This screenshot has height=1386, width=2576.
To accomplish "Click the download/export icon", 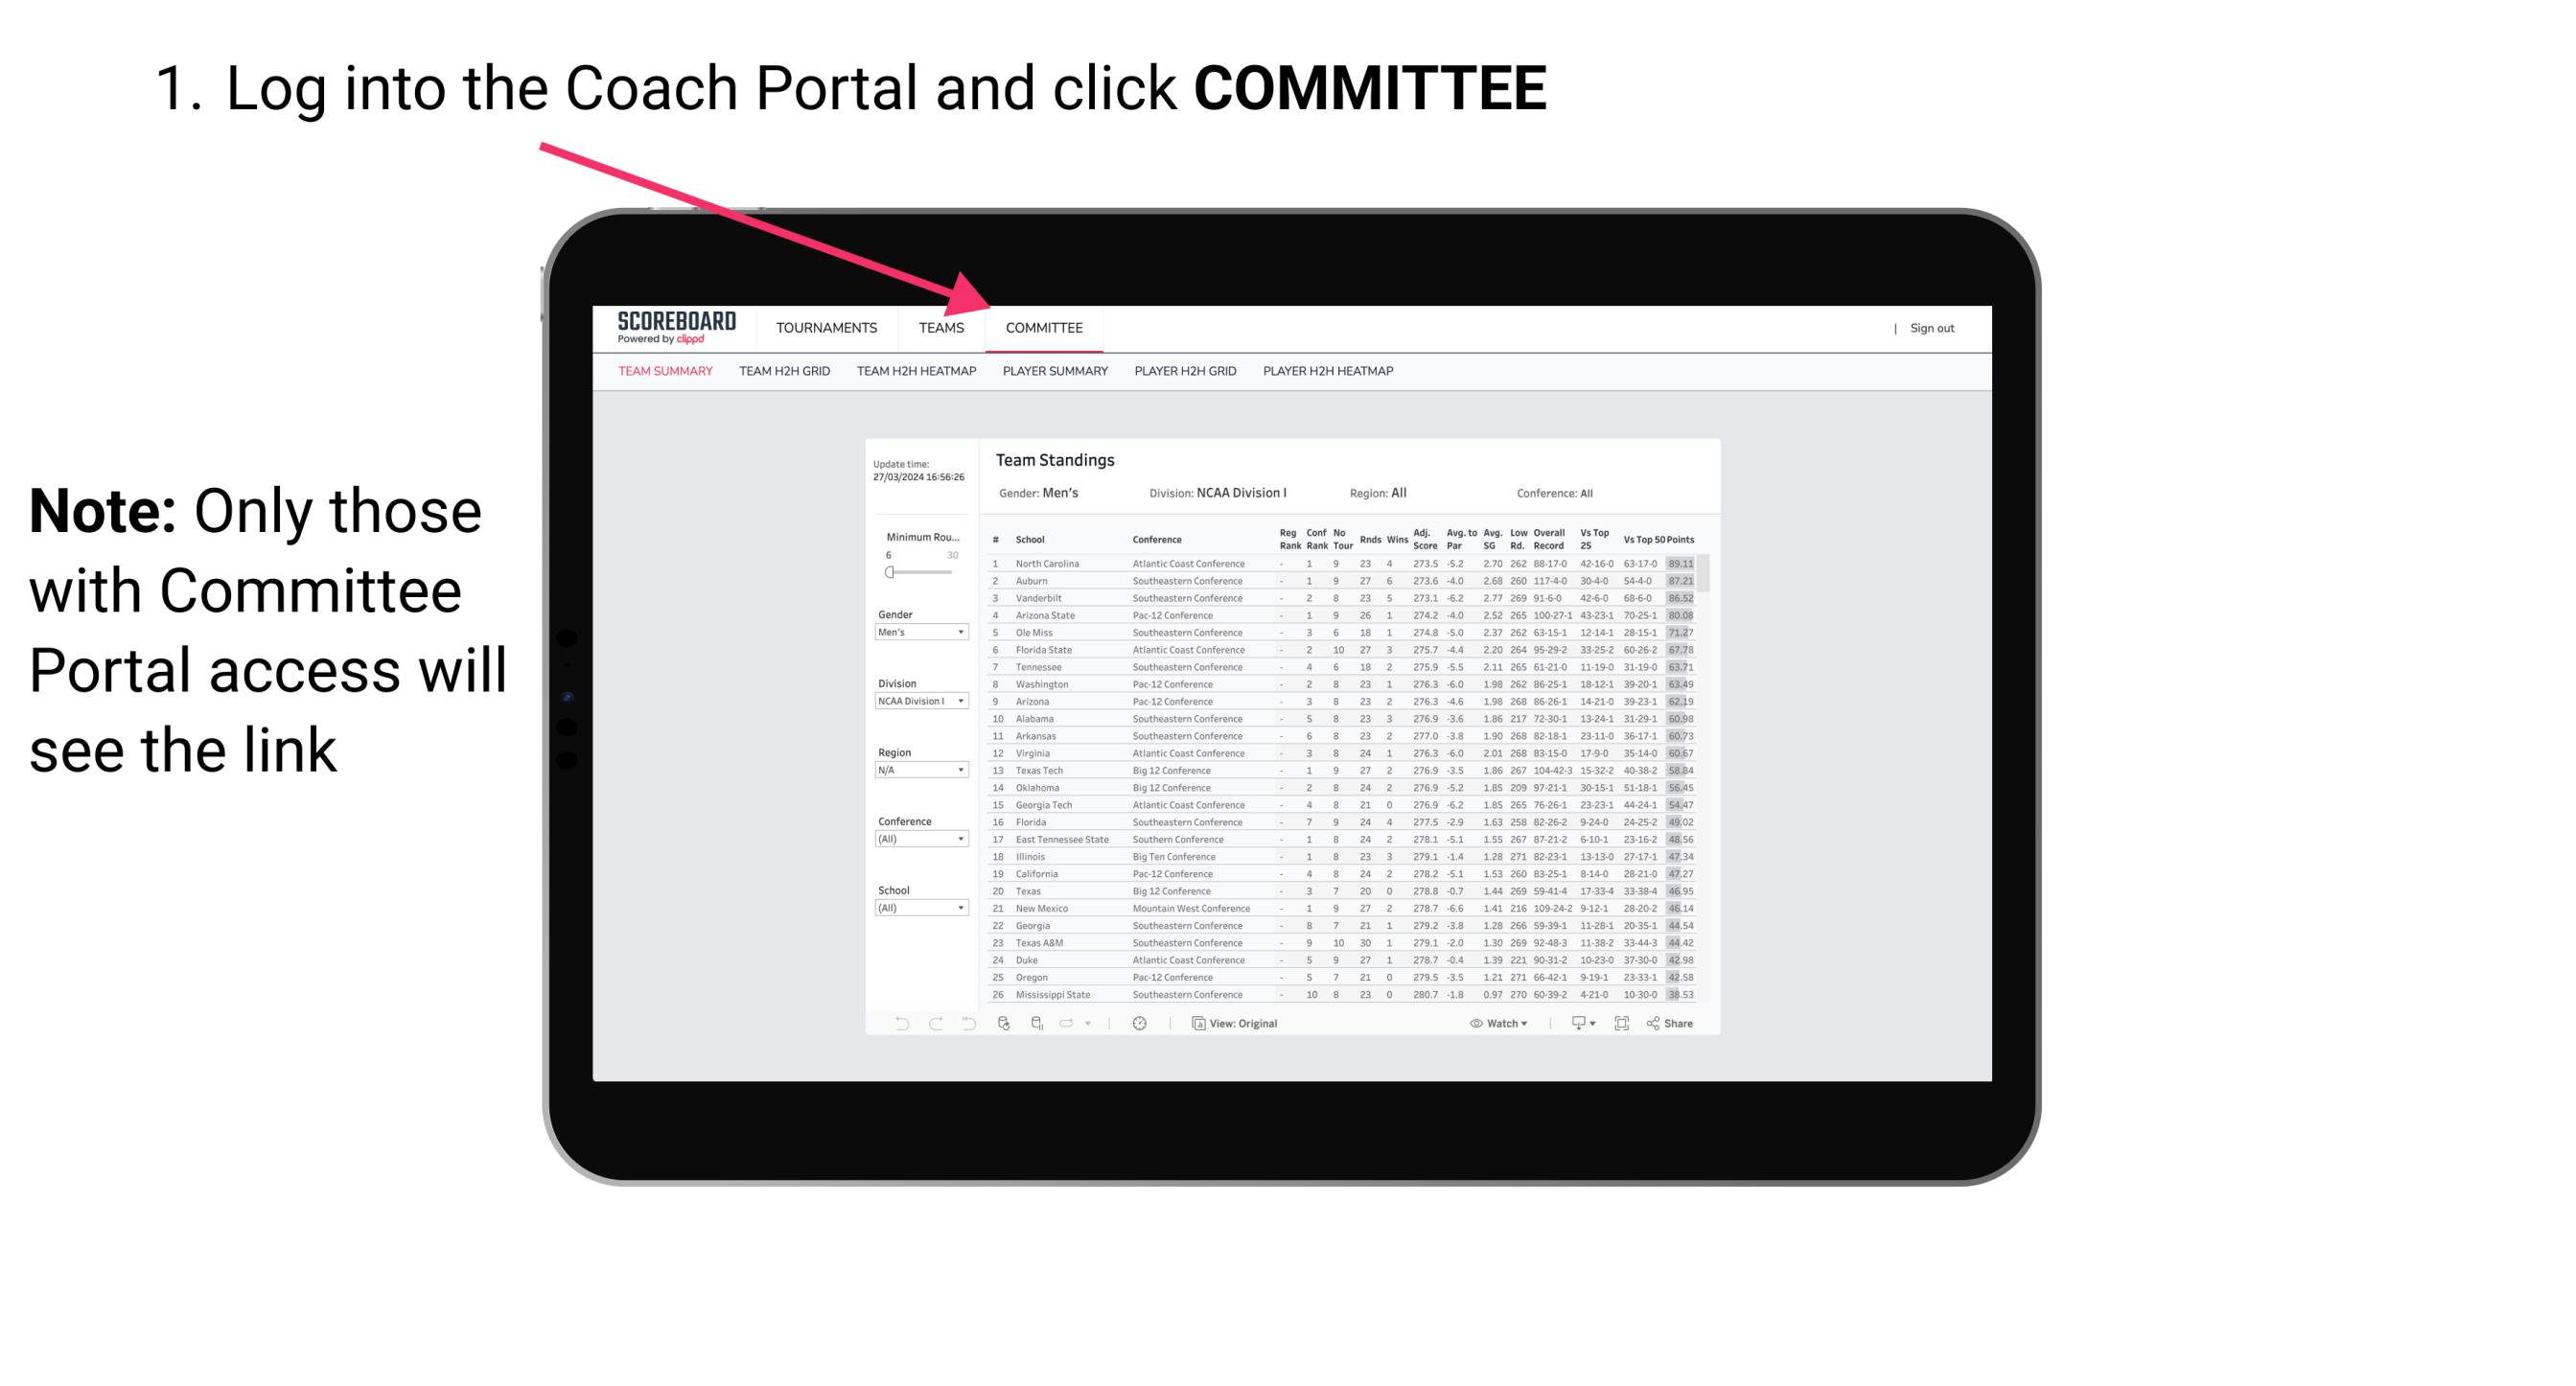I will [x=1574, y=1024].
